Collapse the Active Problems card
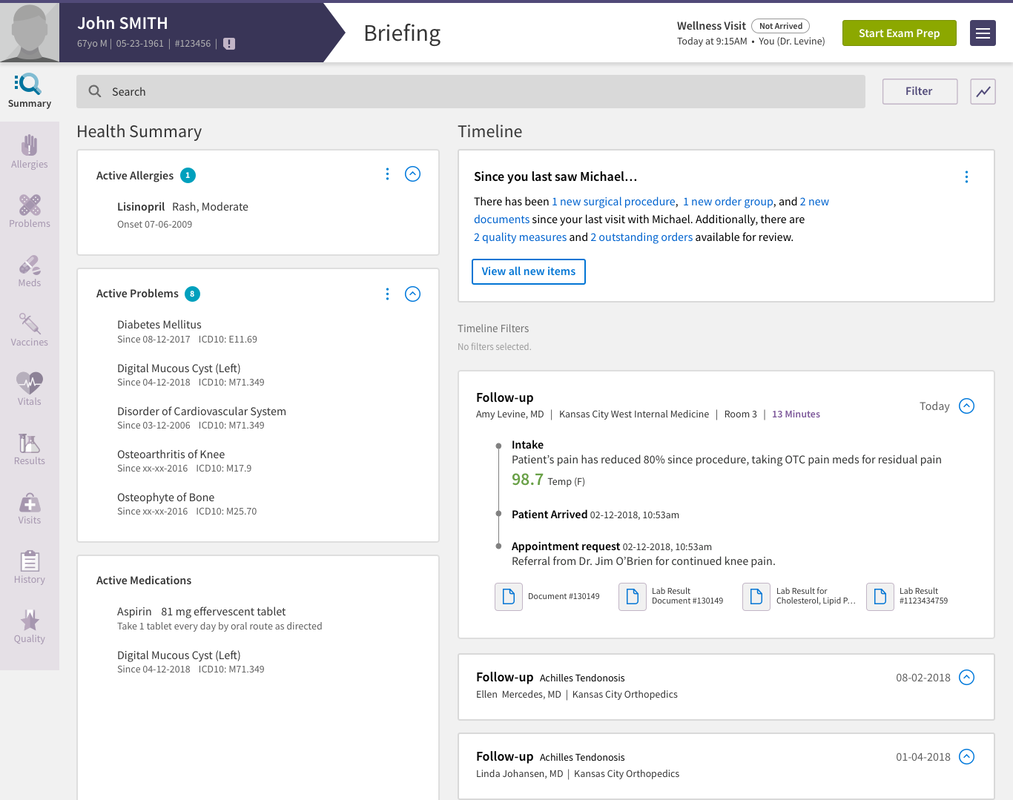 (x=413, y=294)
